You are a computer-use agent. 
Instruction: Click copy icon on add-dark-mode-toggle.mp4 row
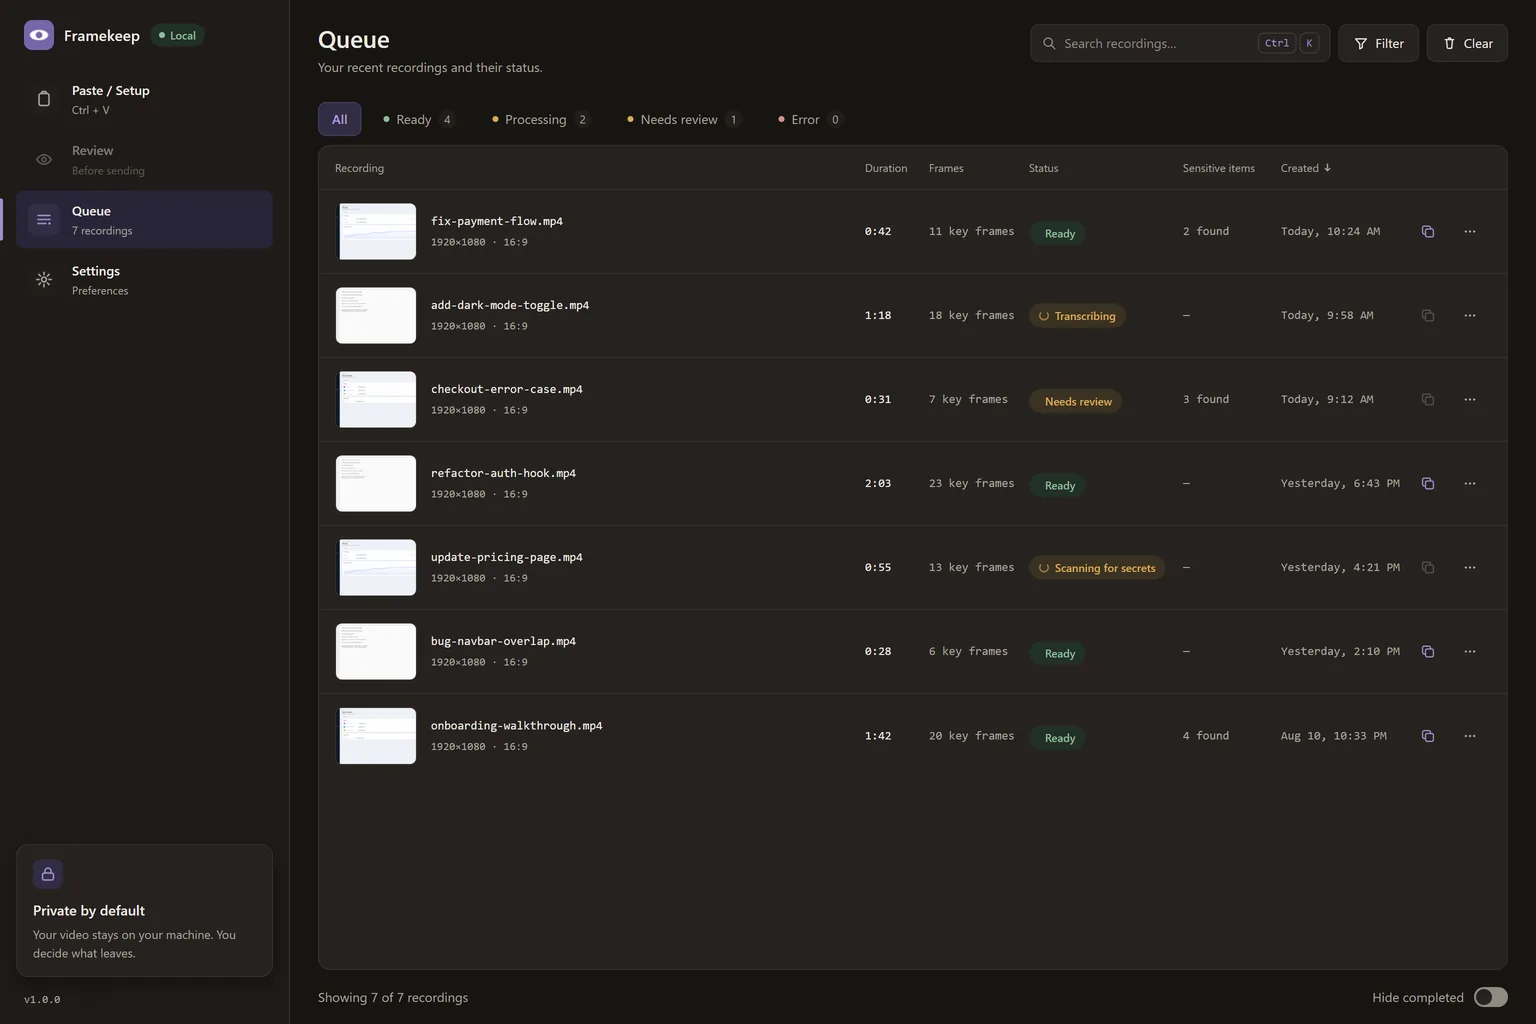pyautogui.click(x=1428, y=316)
